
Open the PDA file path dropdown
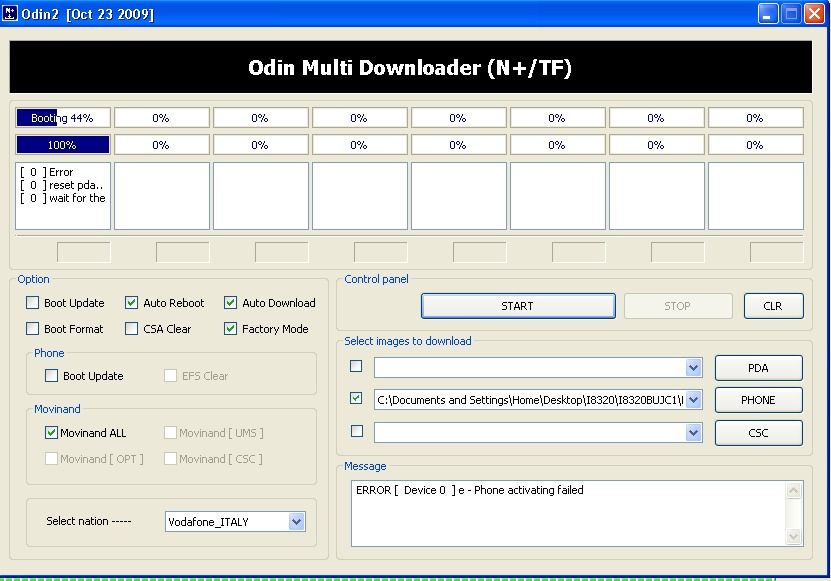(x=693, y=367)
